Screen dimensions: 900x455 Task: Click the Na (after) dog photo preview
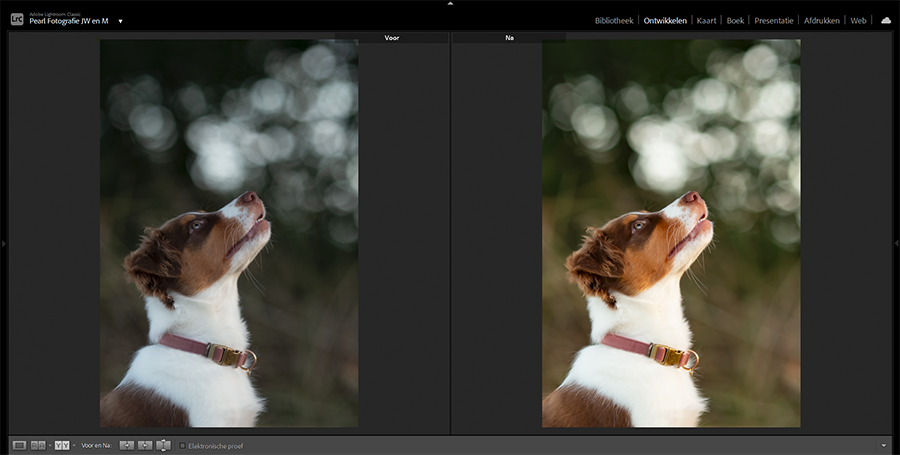click(671, 233)
